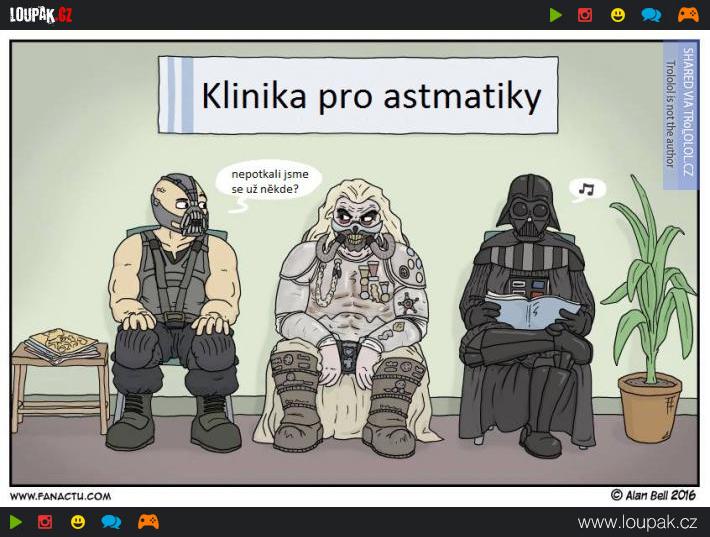Click the blue chat bubbles icon in footer
This screenshot has height=537, width=710.
[x=111, y=522]
